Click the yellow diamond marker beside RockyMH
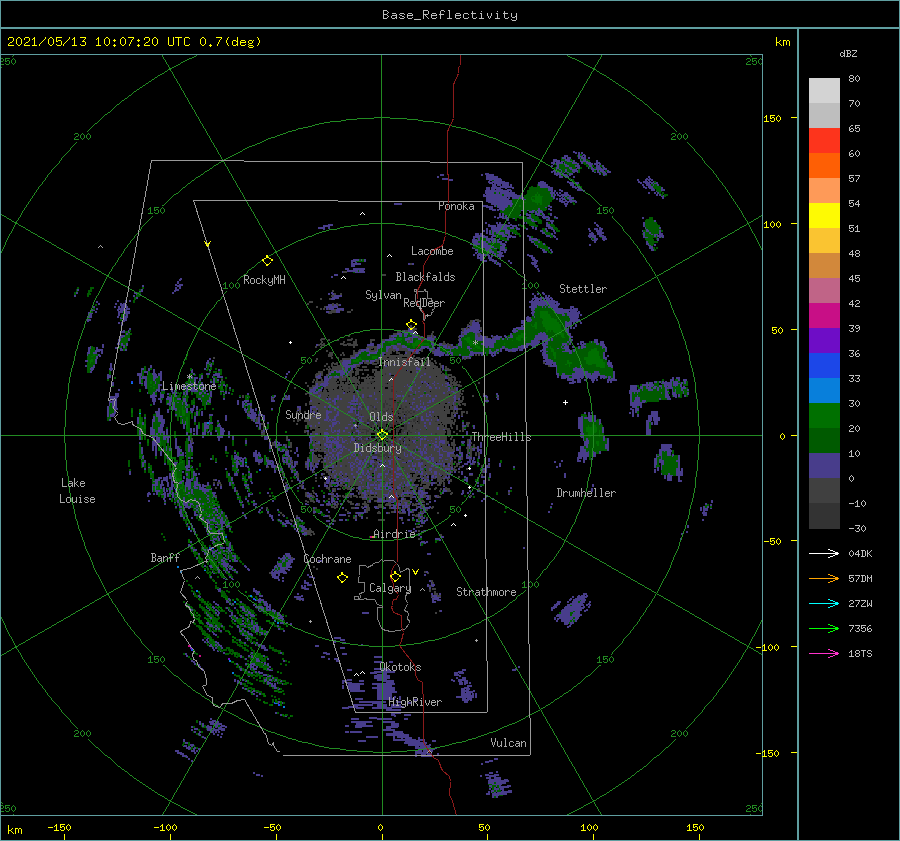This screenshot has width=900, height=841. [x=267, y=261]
